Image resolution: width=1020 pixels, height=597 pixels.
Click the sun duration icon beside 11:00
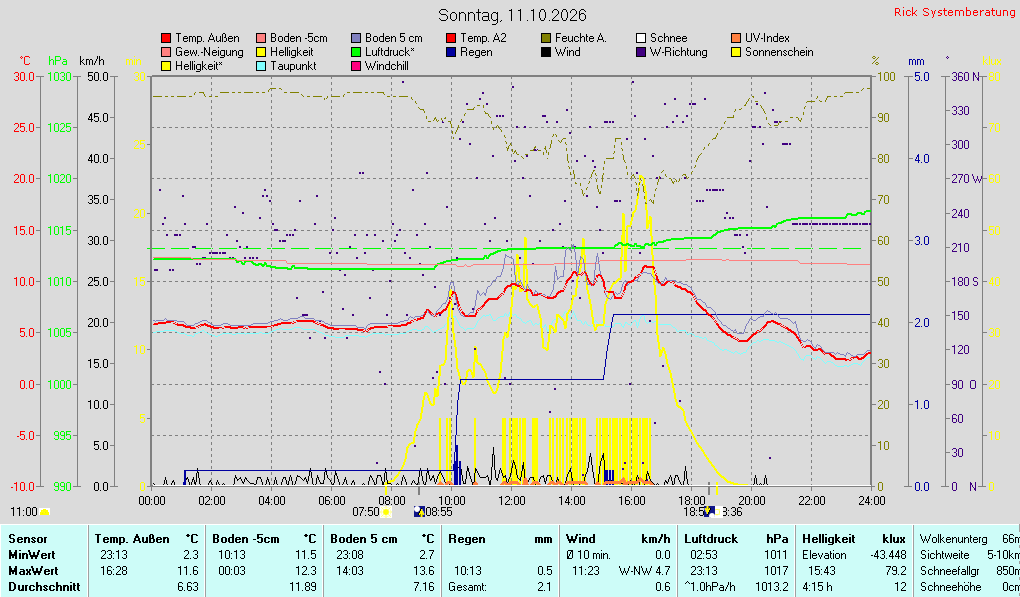(44, 512)
